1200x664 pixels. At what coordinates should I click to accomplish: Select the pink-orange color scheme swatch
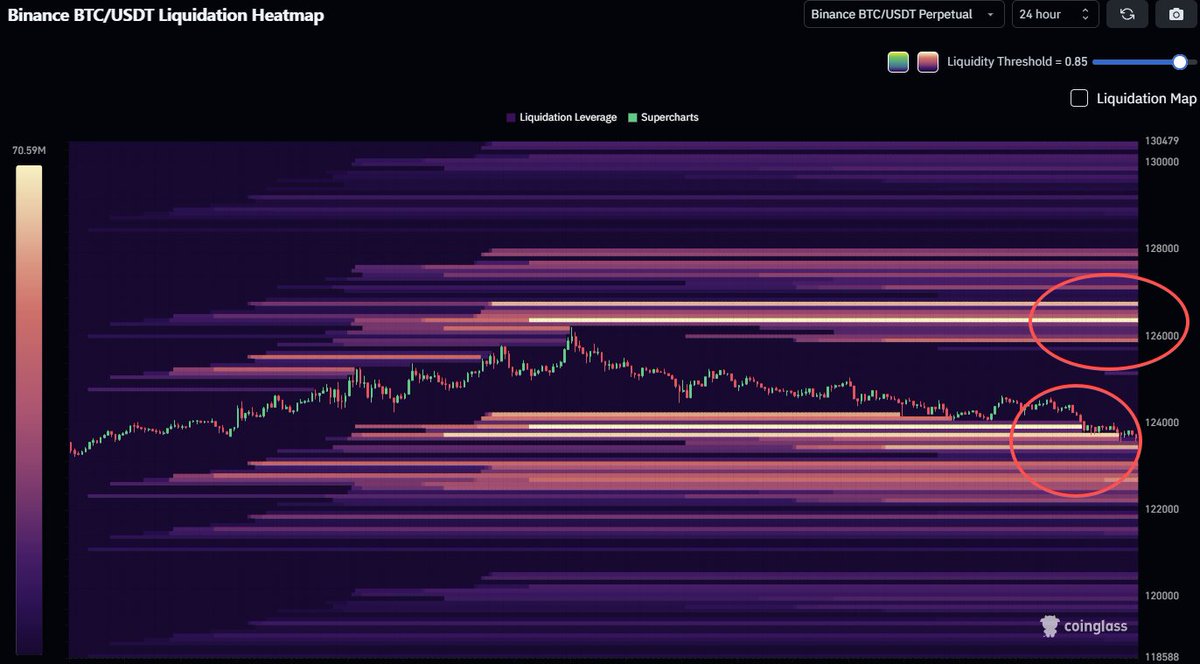click(928, 62)
